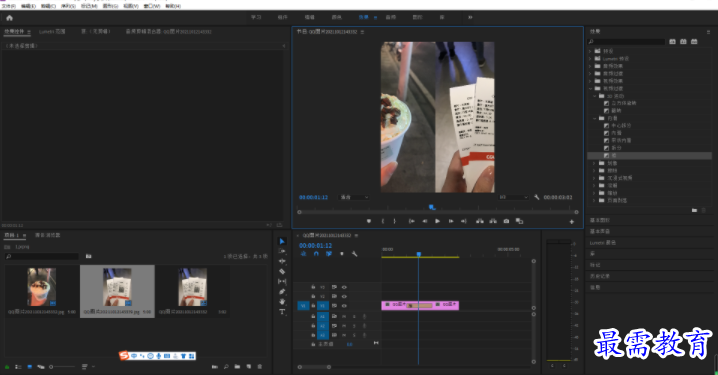Open the zoom level dropdown (适合)
The width and height of the screenshot is (718, 375).
click(x=354, y=197)
